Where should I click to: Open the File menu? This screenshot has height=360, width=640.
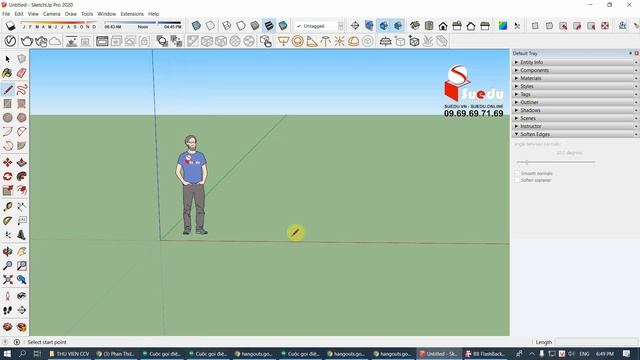pos(6,14)
